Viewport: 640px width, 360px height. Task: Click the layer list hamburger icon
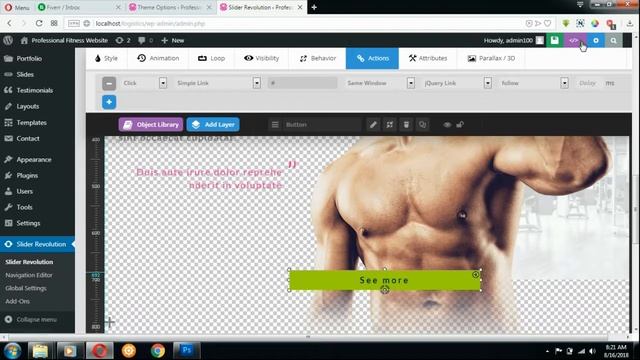[275, 124]
